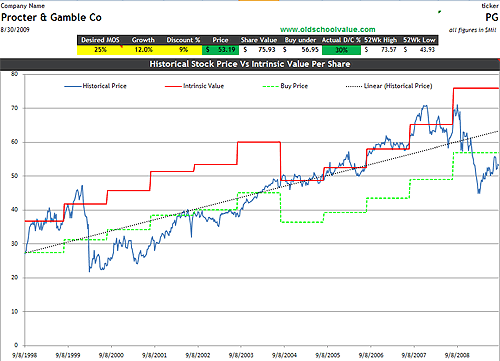Select the Linear (Historical Price) legend entry
This screenshot has width=500, height=361.
pos(389,86)
